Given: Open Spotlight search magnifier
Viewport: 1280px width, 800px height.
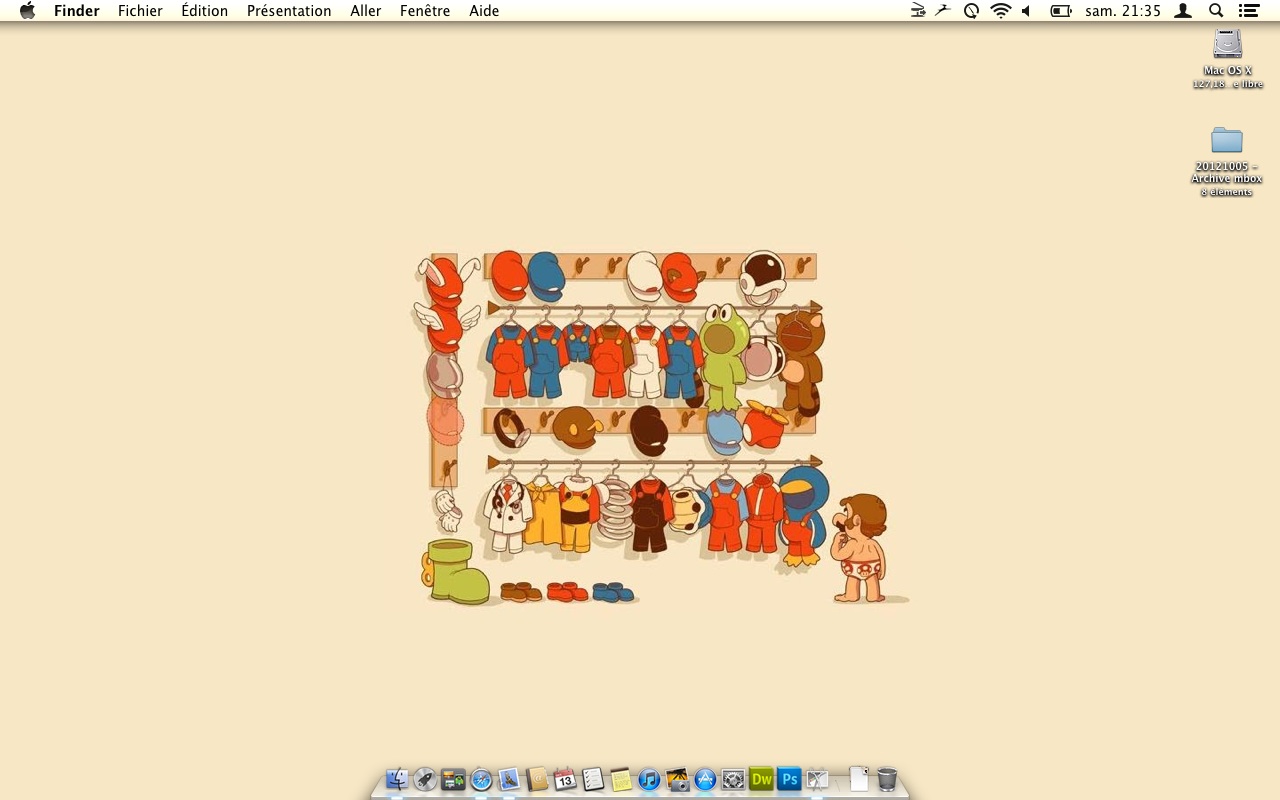Looking at the screenshot, I should coord(1216,11).
